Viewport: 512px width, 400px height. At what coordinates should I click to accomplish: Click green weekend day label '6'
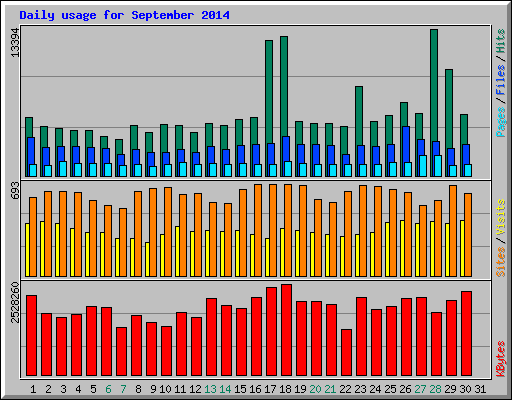tap(108, 389)
